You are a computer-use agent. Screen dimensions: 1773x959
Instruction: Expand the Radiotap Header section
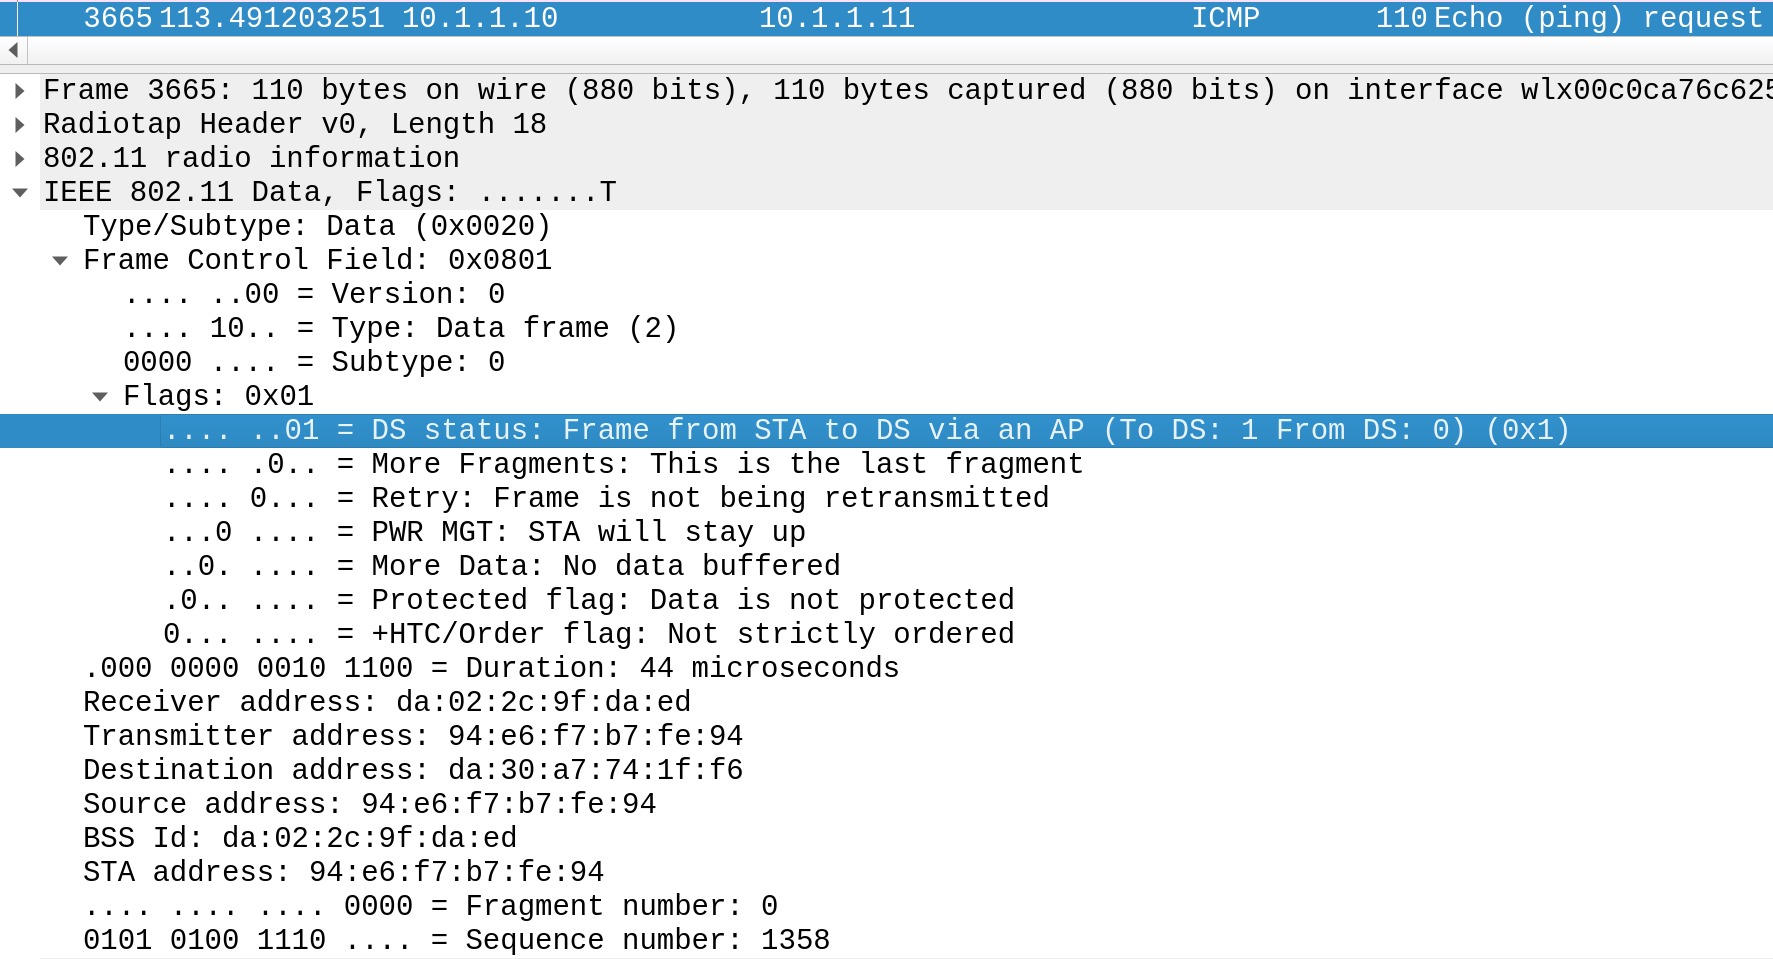coord(20,124)
